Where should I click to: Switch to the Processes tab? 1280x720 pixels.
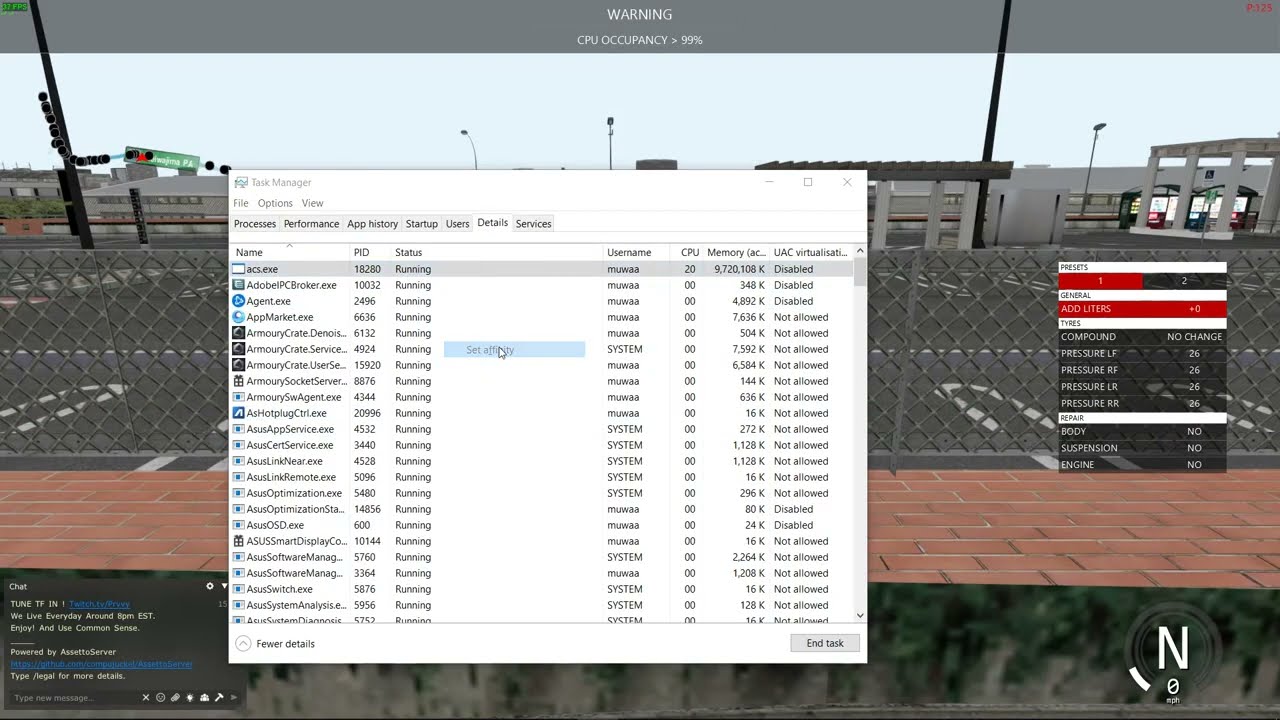255,224
